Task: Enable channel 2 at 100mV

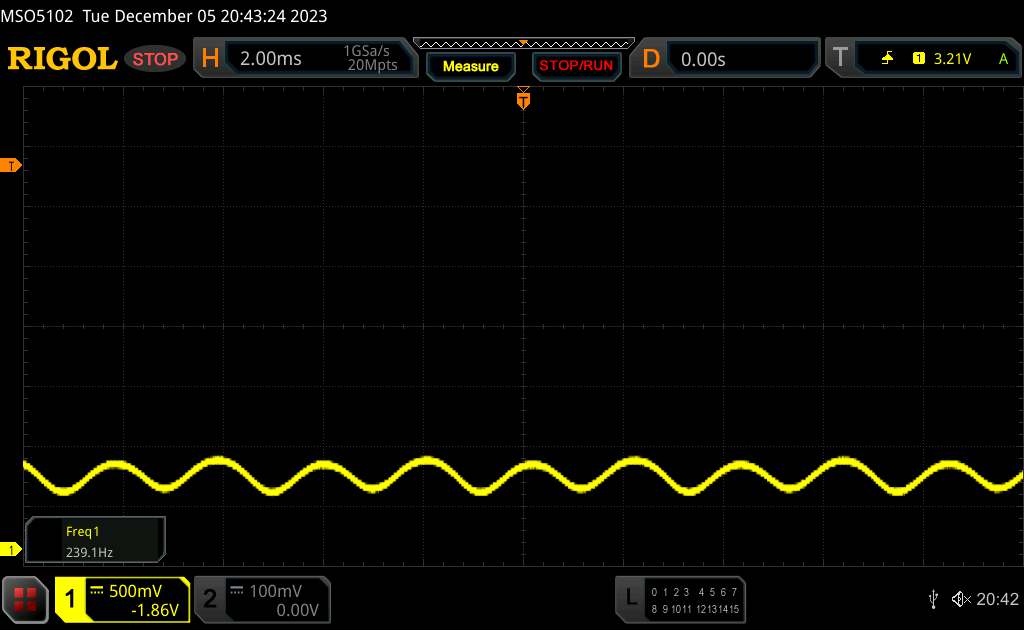Action: 211,599
